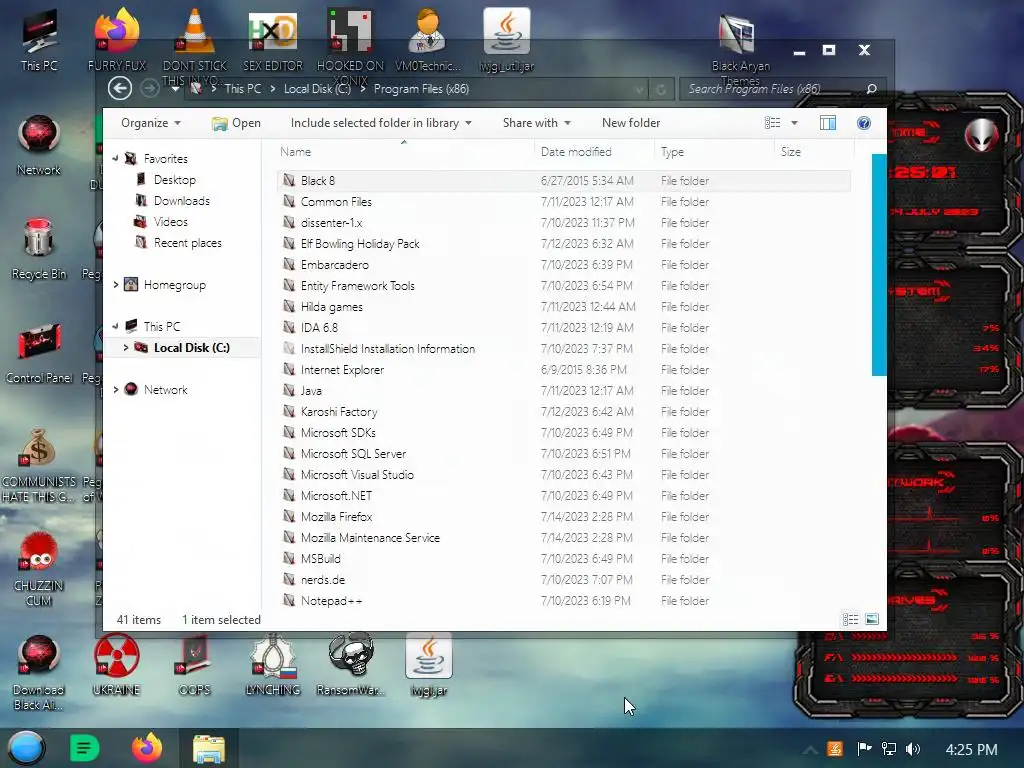Collapse the Favorites tree node
The width and height of the screenshot is (1024, 768).
pos(116,159)
